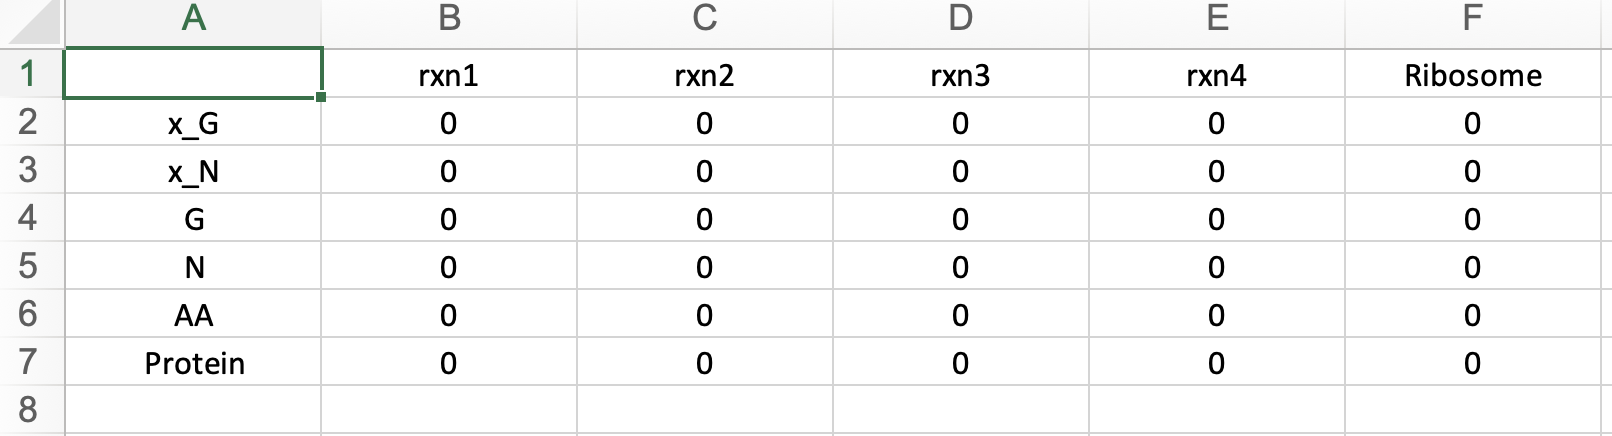
Task: Select row 4 header
Action: point(29,218)
